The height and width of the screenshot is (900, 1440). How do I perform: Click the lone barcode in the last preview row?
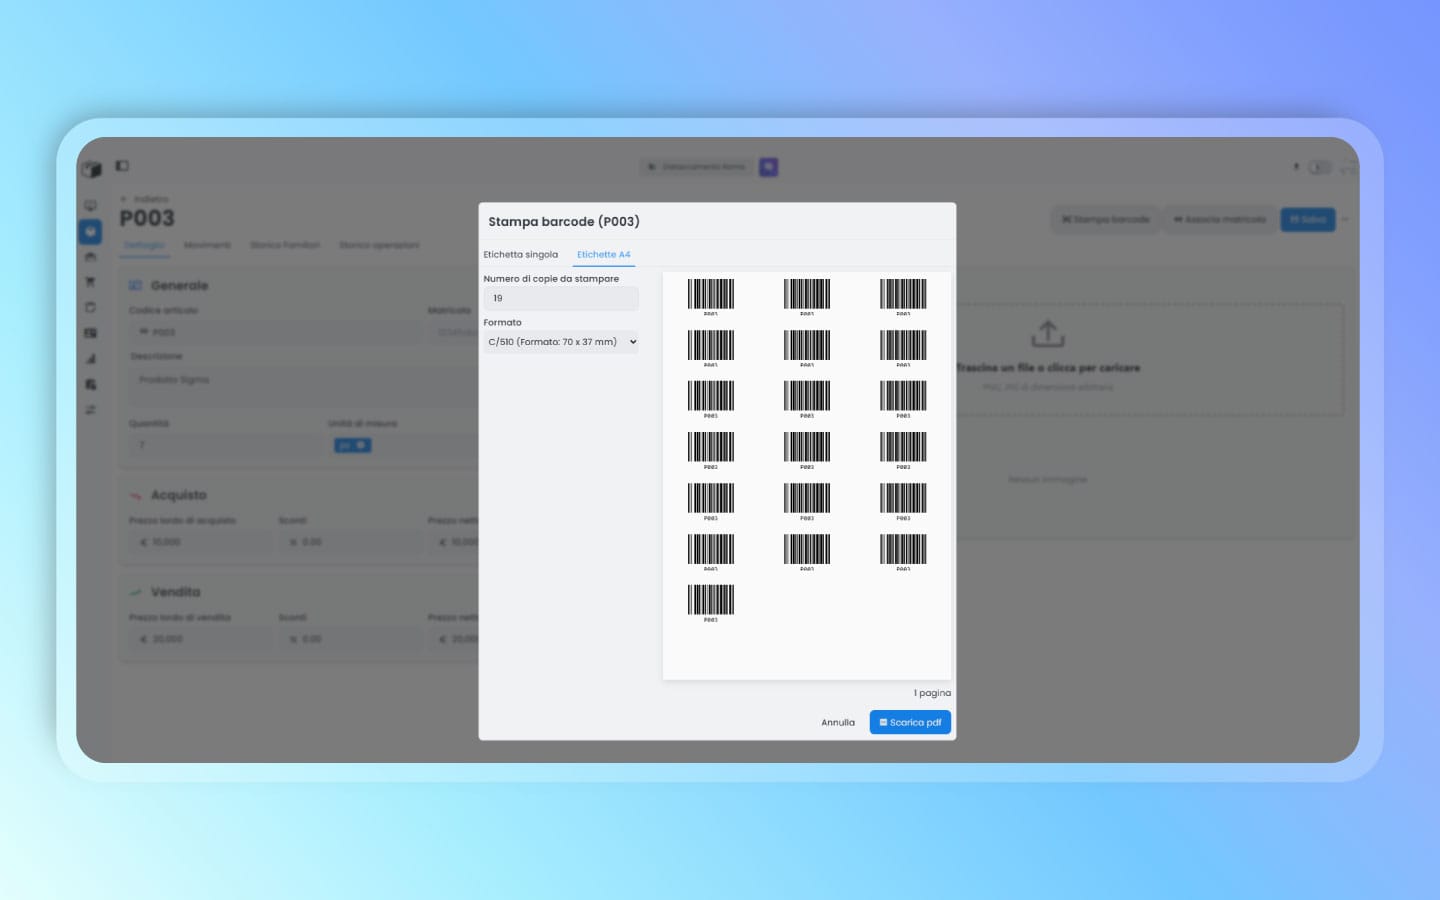pos(711,603)
